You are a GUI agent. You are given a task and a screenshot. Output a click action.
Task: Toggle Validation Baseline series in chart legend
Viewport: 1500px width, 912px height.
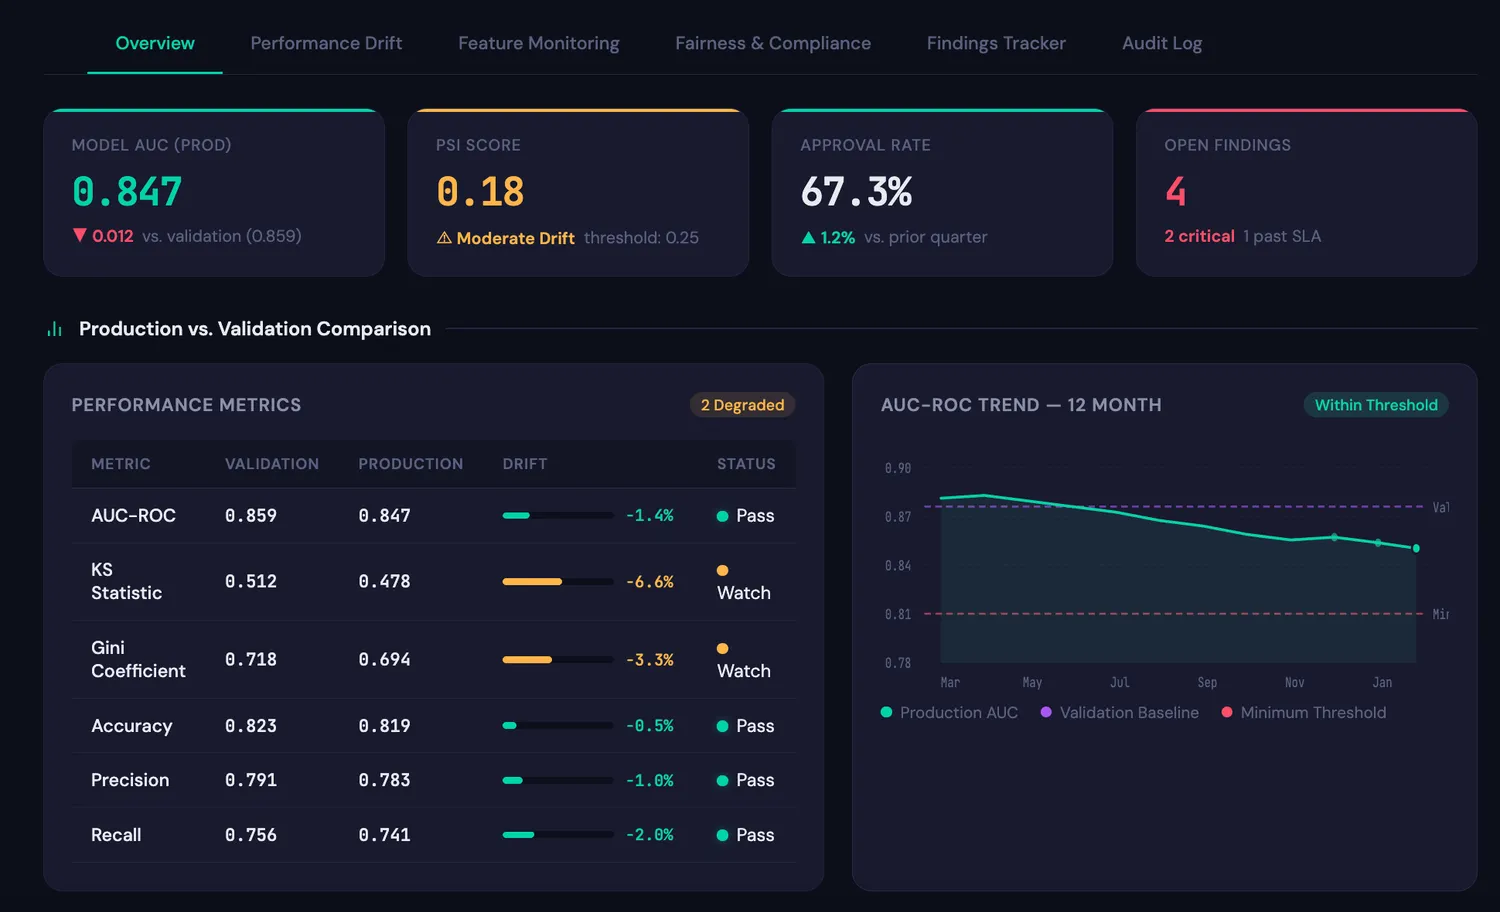1119,712
